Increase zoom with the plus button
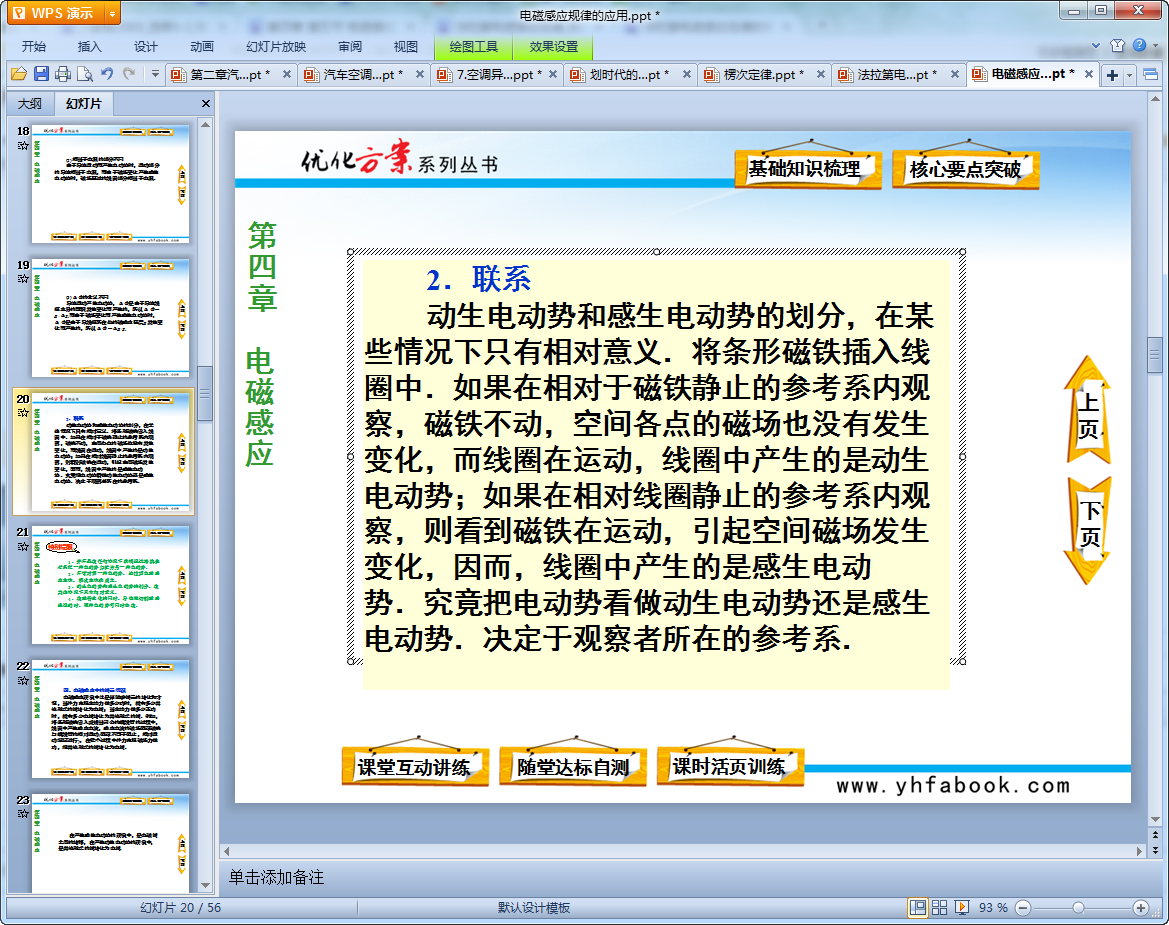Screen dimensions: 1169x925 point(1141,907)
